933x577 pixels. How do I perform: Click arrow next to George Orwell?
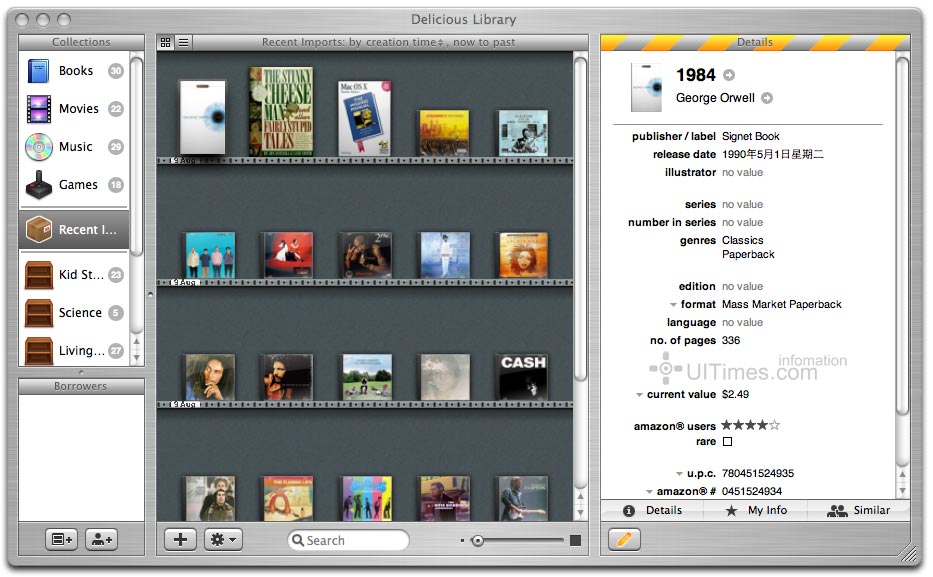pos(767,98)
